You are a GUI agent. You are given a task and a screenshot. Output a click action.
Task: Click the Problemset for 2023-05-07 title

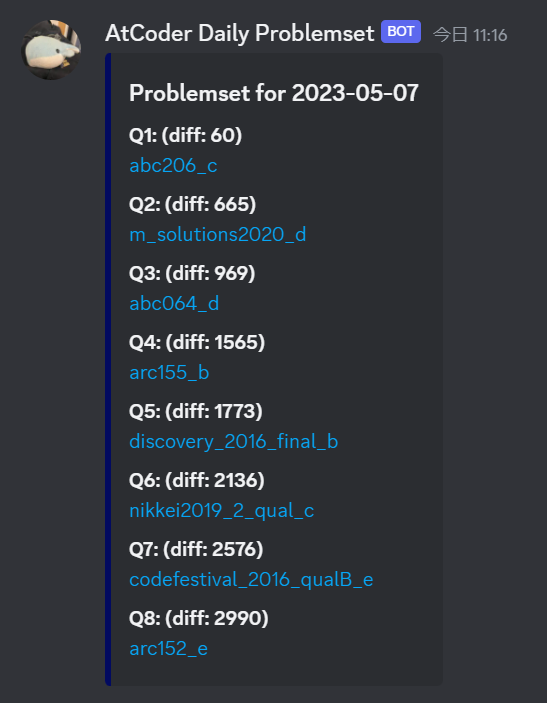coord(274,93)
